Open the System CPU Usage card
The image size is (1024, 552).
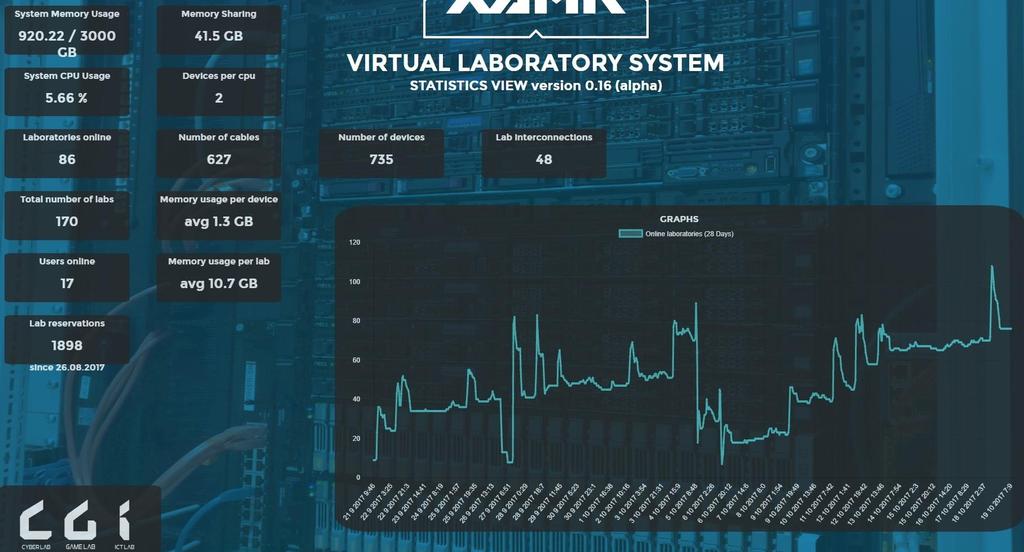coord(67,92)
